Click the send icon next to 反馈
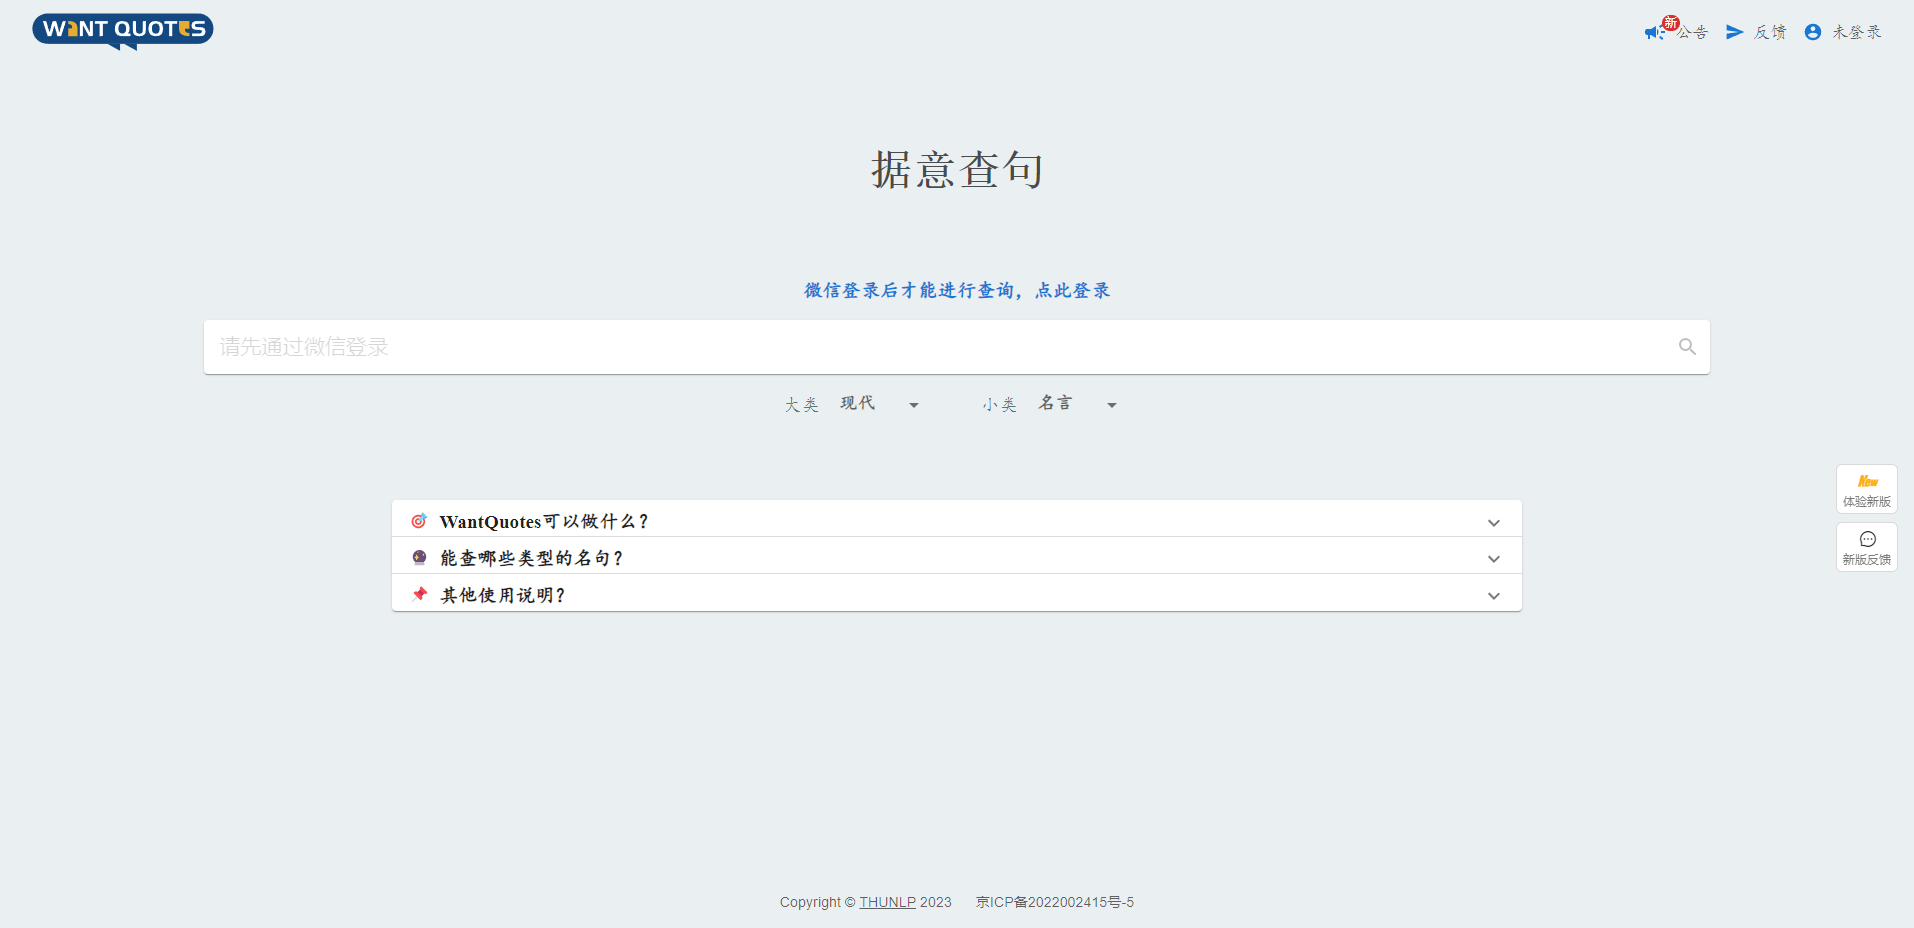Image resolution: width=1914 pixels, height=928 pixels. point(1735,31)
